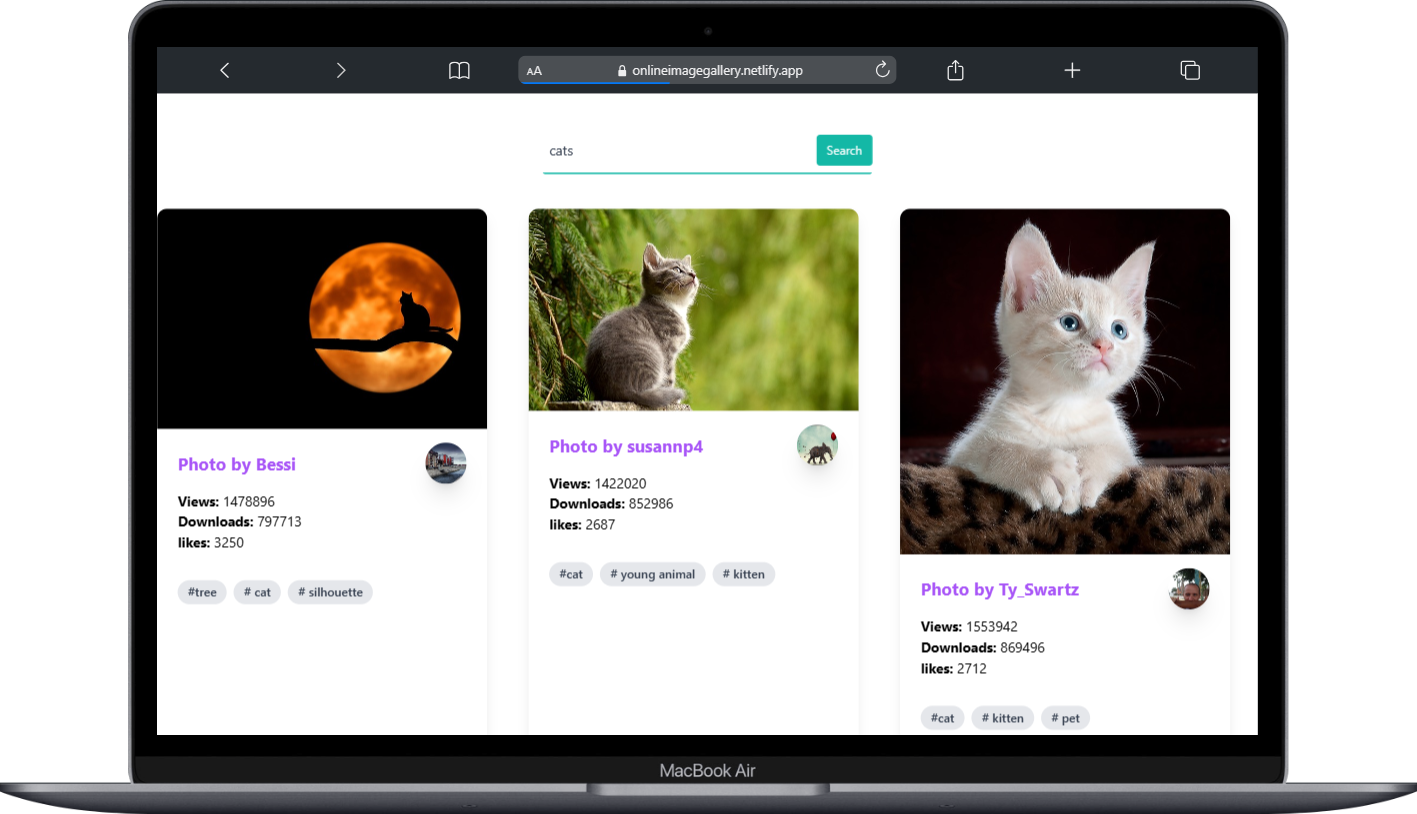Click the onlineimagegallery.netlify.app address field

(707, 70)
